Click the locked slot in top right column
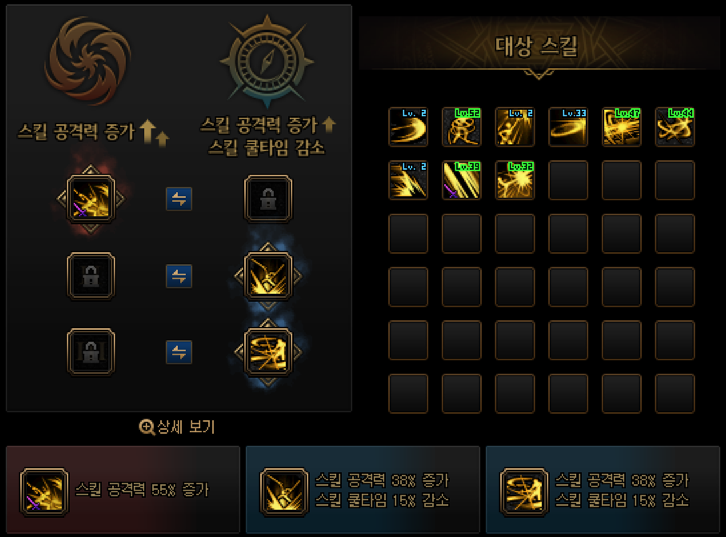Image resolution: width=726 pixels, height=537 pixels. point(268,199)
